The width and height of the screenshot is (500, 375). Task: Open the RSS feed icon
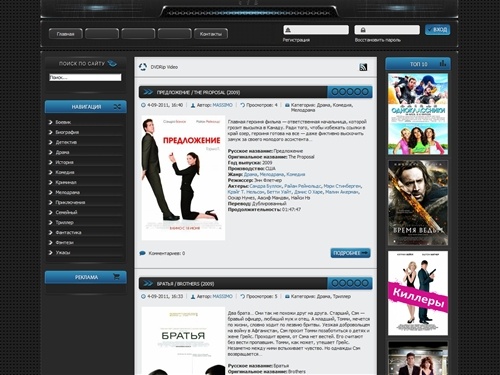(363, 67)
